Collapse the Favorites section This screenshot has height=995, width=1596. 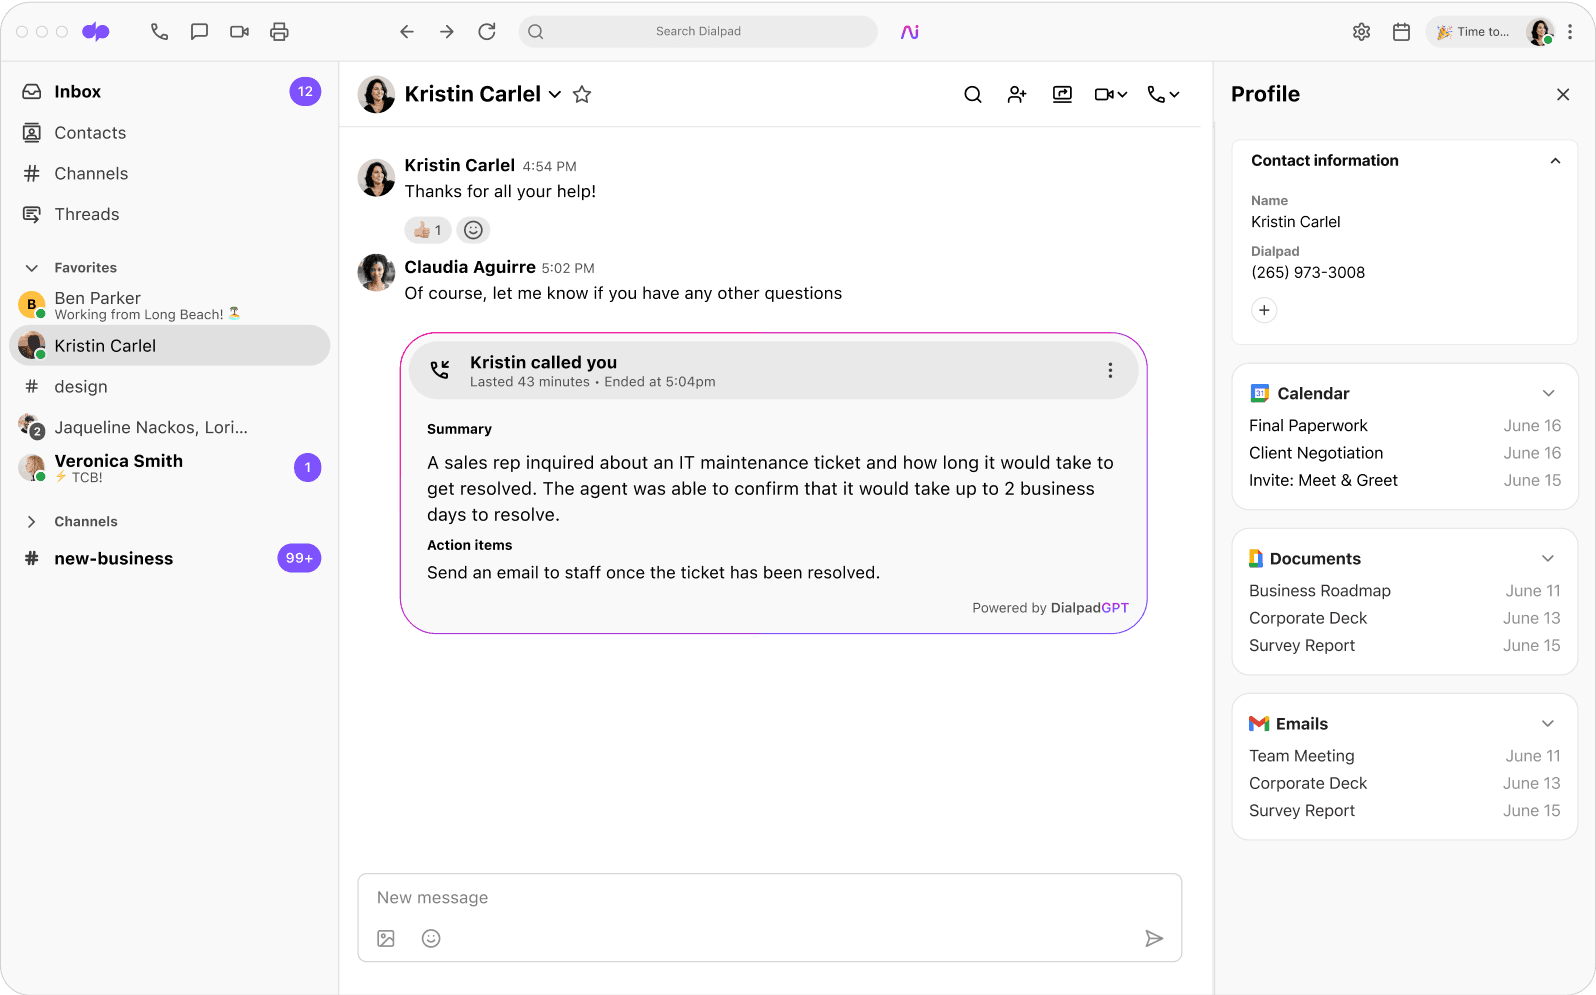[32, 268]
